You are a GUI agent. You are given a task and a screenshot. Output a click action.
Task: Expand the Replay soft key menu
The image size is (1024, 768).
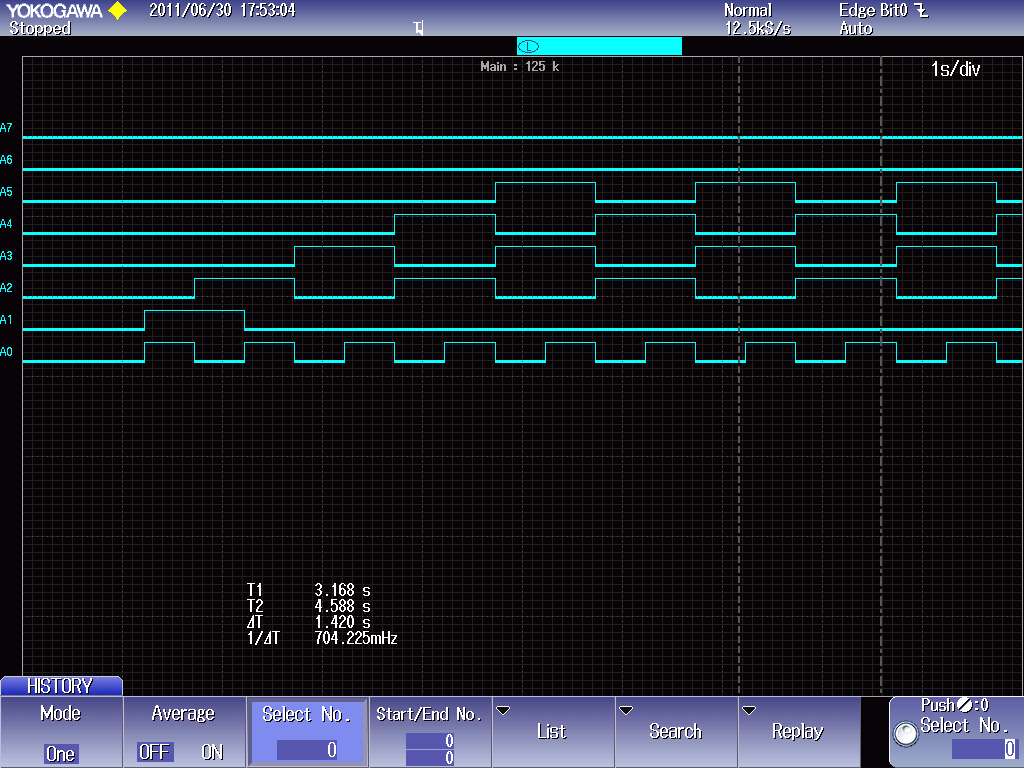[799, 732]
